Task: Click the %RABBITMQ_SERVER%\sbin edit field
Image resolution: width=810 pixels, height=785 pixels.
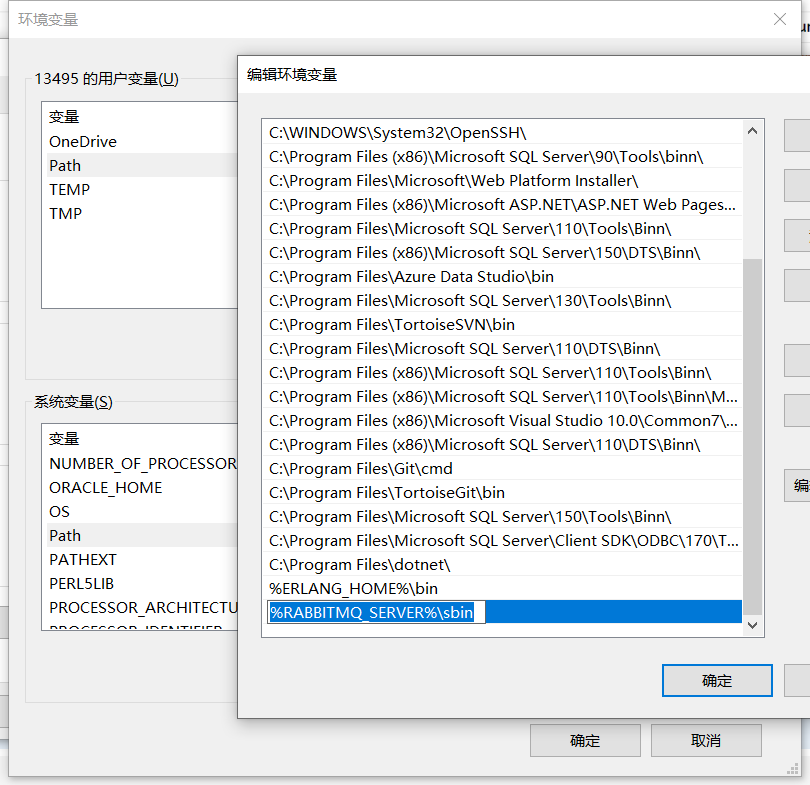Action: [376, 613]
